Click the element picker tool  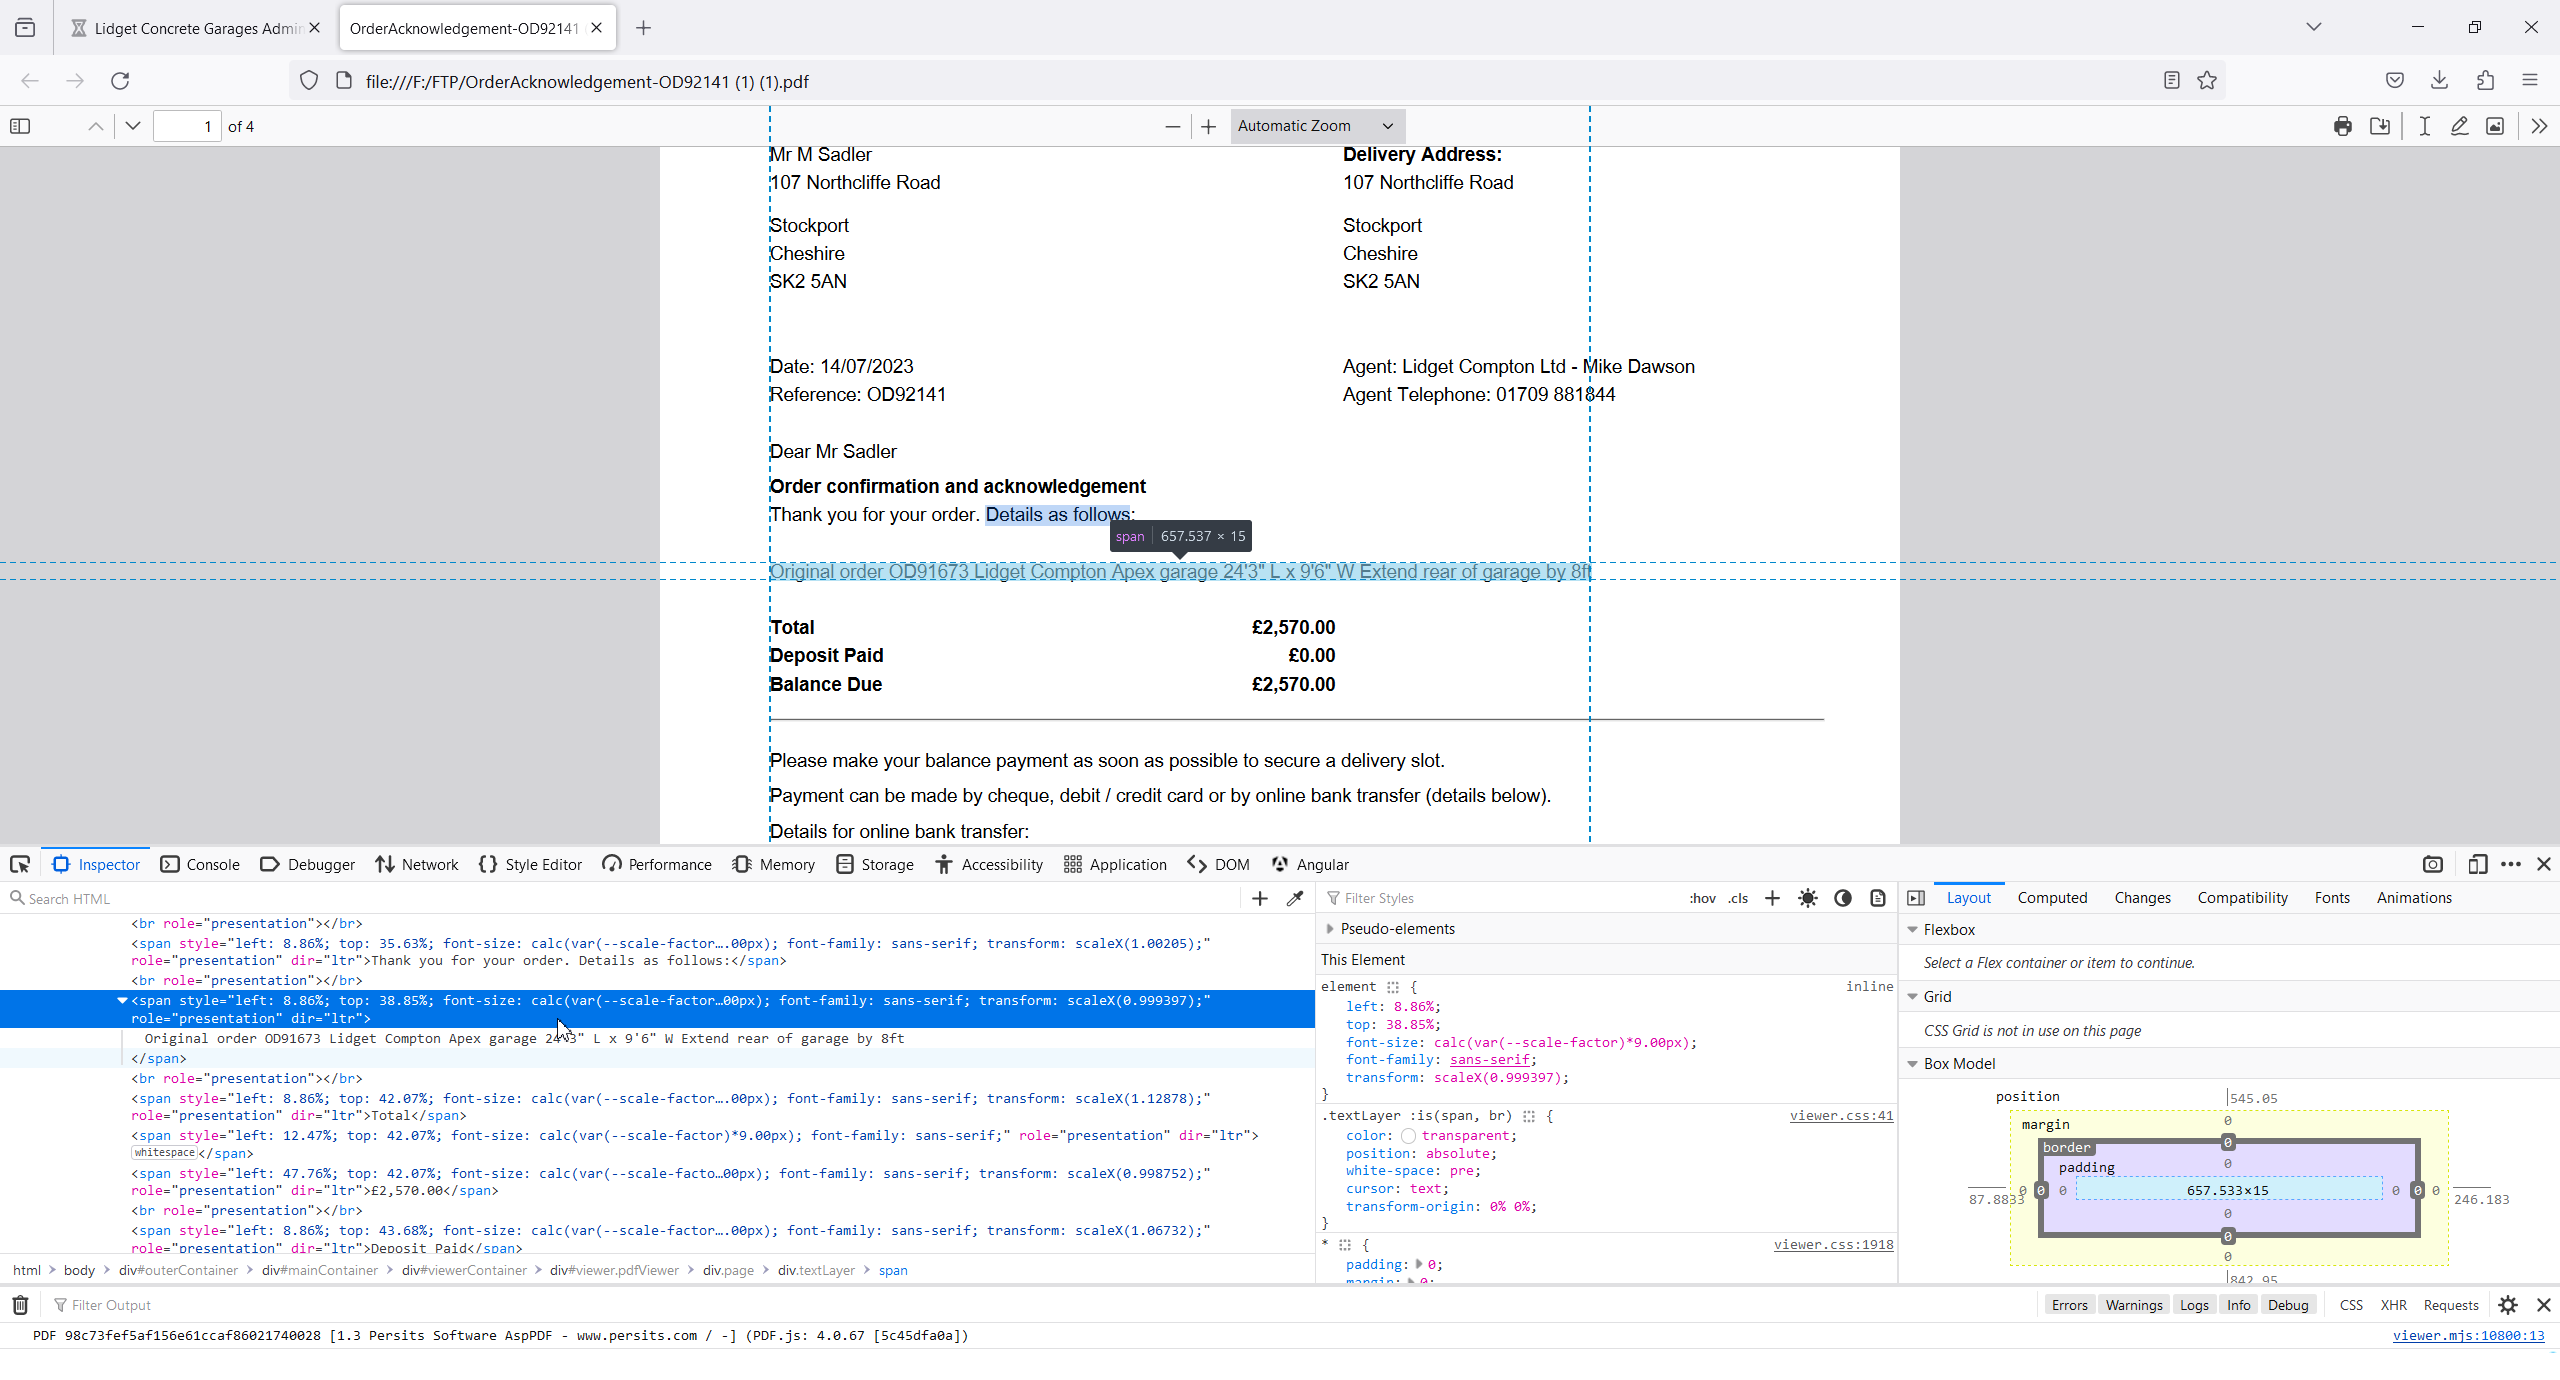pyautogui.click(x=20, y=864)
